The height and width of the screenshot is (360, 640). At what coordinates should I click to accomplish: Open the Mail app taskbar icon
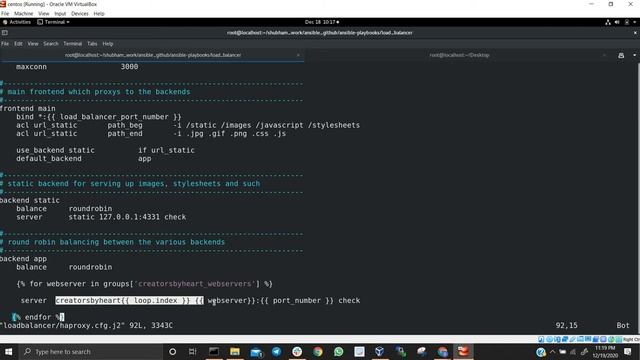click(x=256, y=352)
